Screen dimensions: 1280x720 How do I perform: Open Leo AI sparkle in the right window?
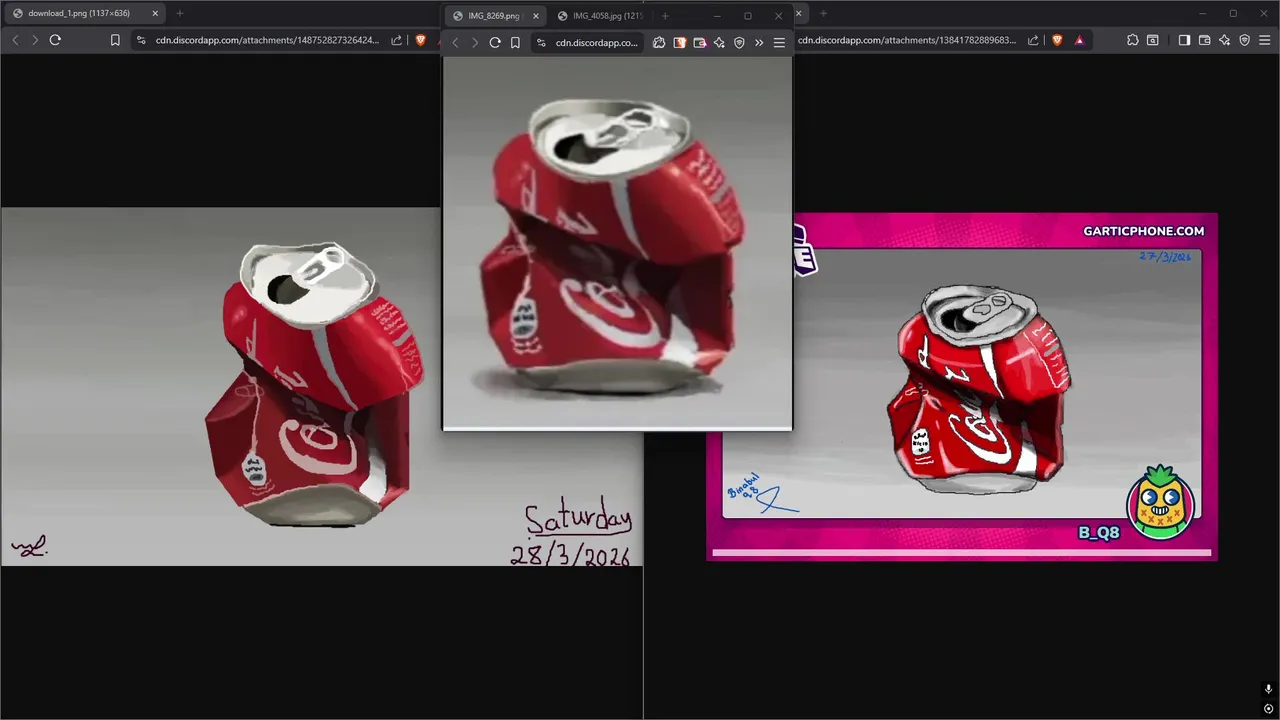click(1224, 40)
